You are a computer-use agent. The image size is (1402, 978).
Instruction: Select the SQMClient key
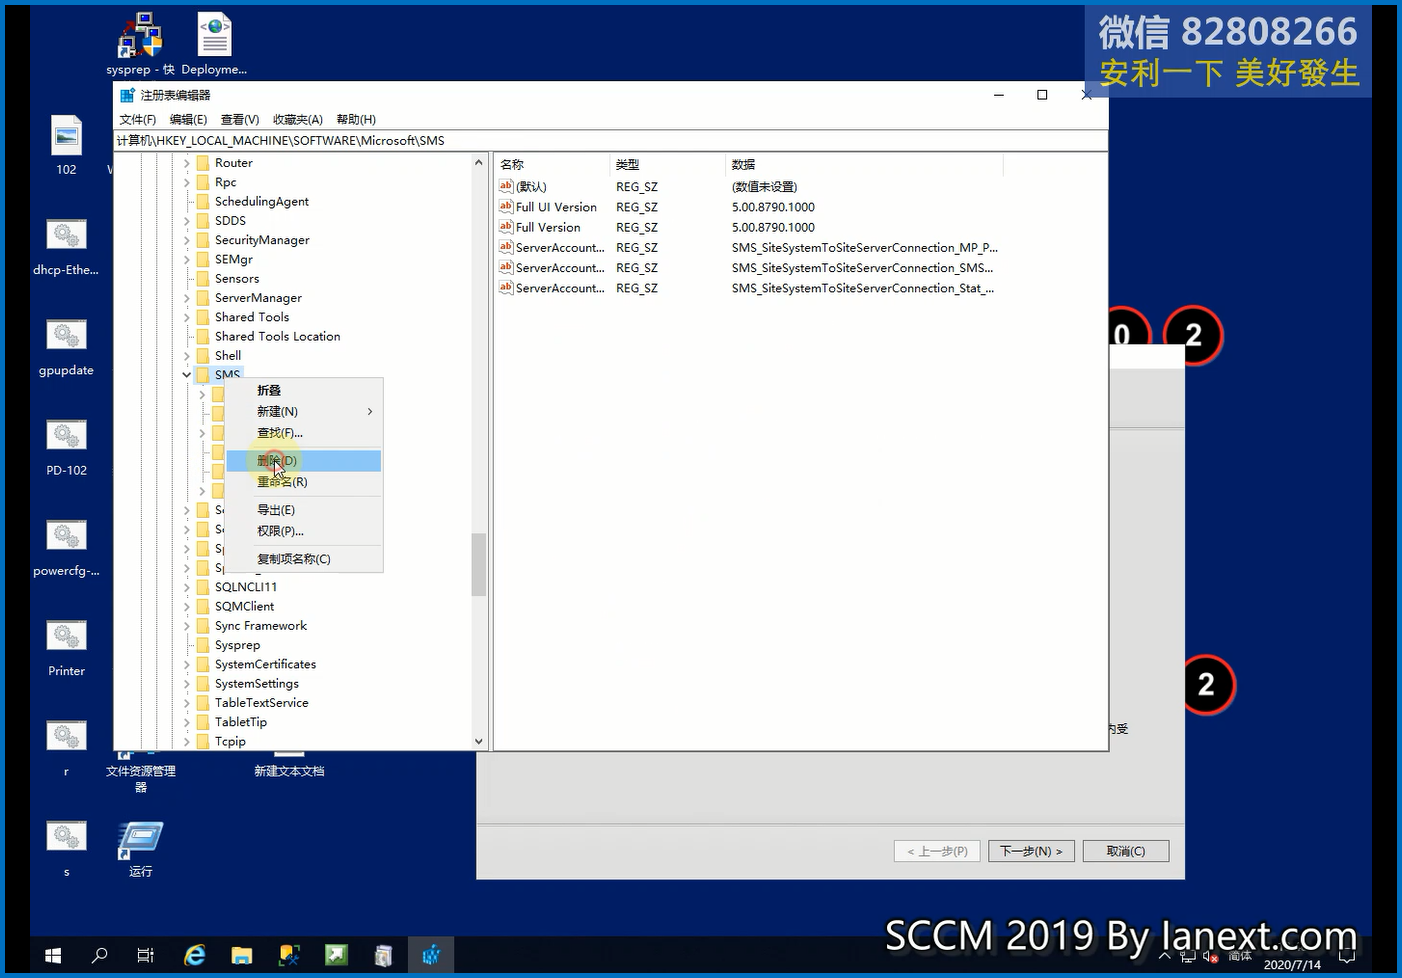click(x=244, y=606)
